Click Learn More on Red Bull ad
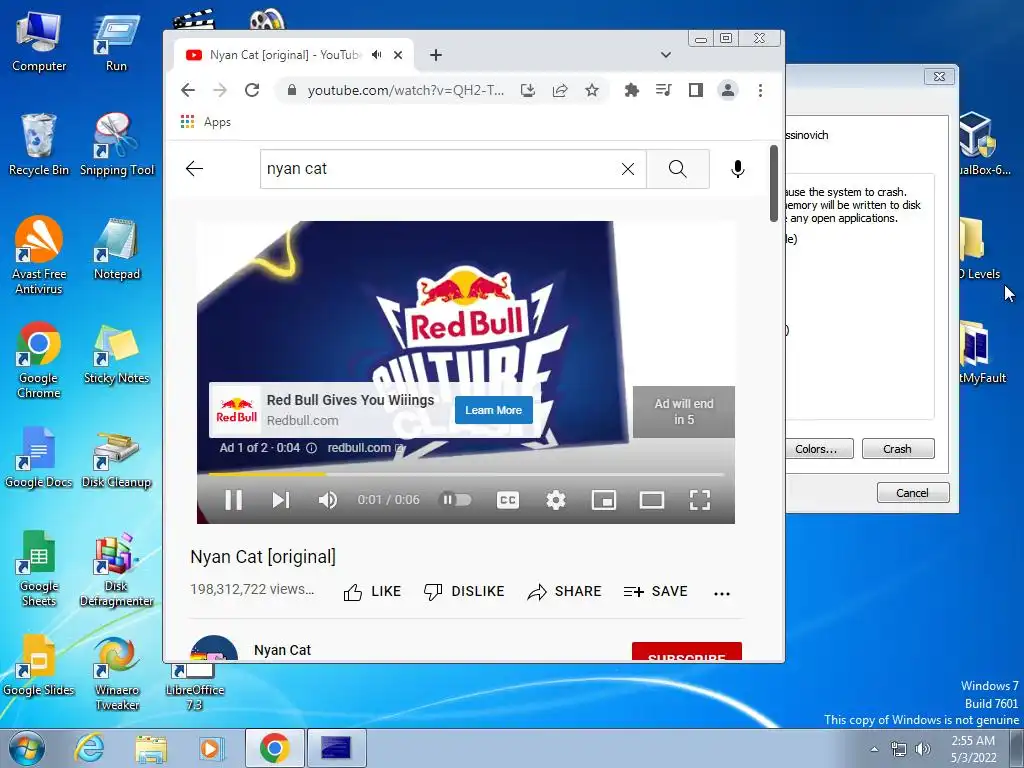The image size is (1024, 768). pos(494,410)
